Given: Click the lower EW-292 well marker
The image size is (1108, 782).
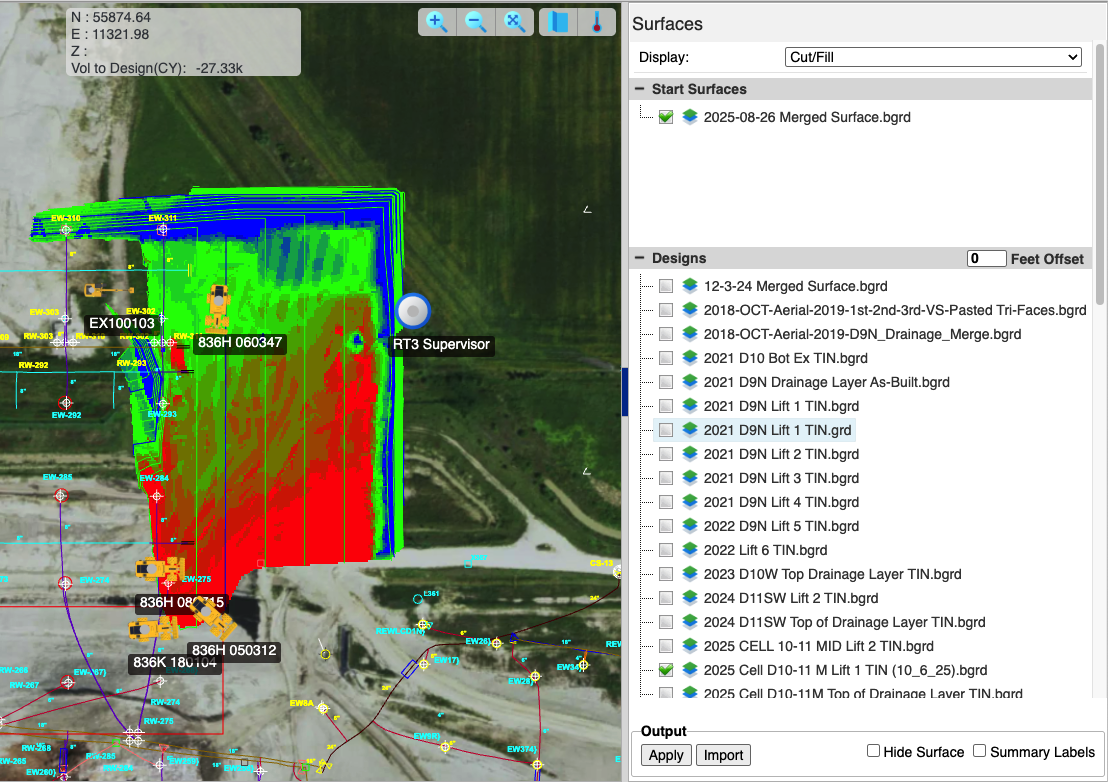Looking at the screenshot, I should click(x=66, y=403).
